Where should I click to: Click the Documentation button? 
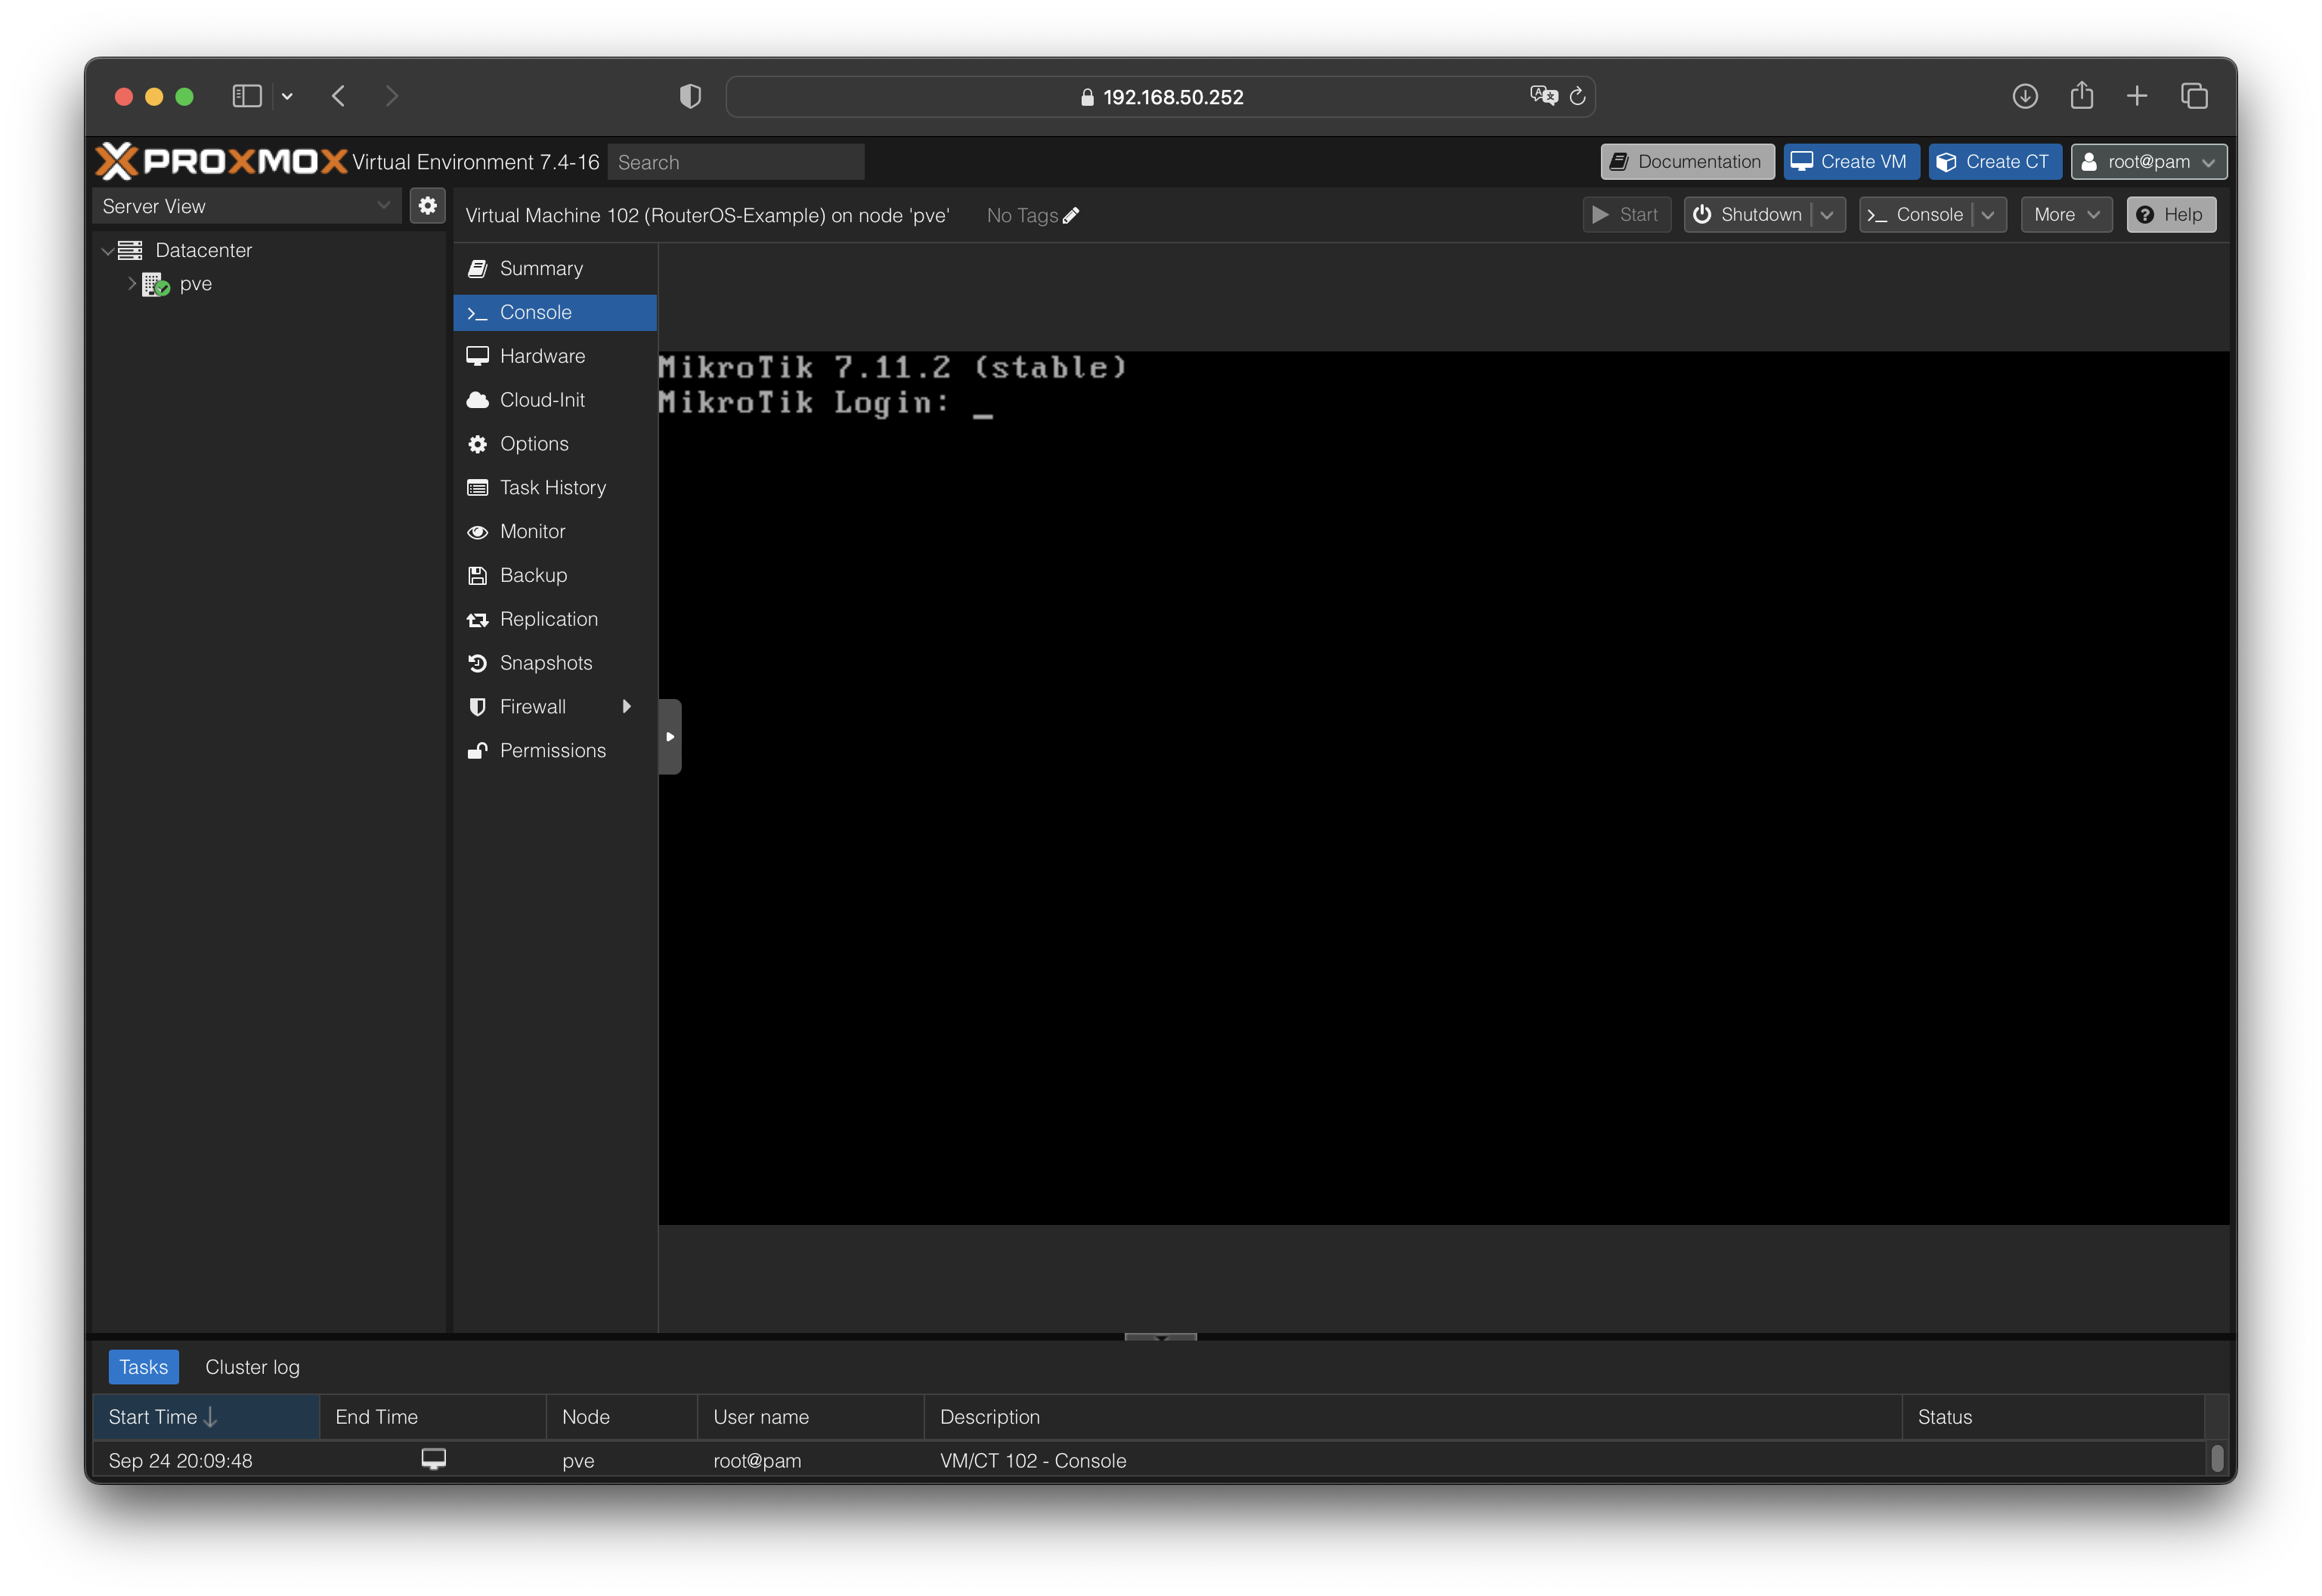pyautogui.click(x=1687, y=162)
